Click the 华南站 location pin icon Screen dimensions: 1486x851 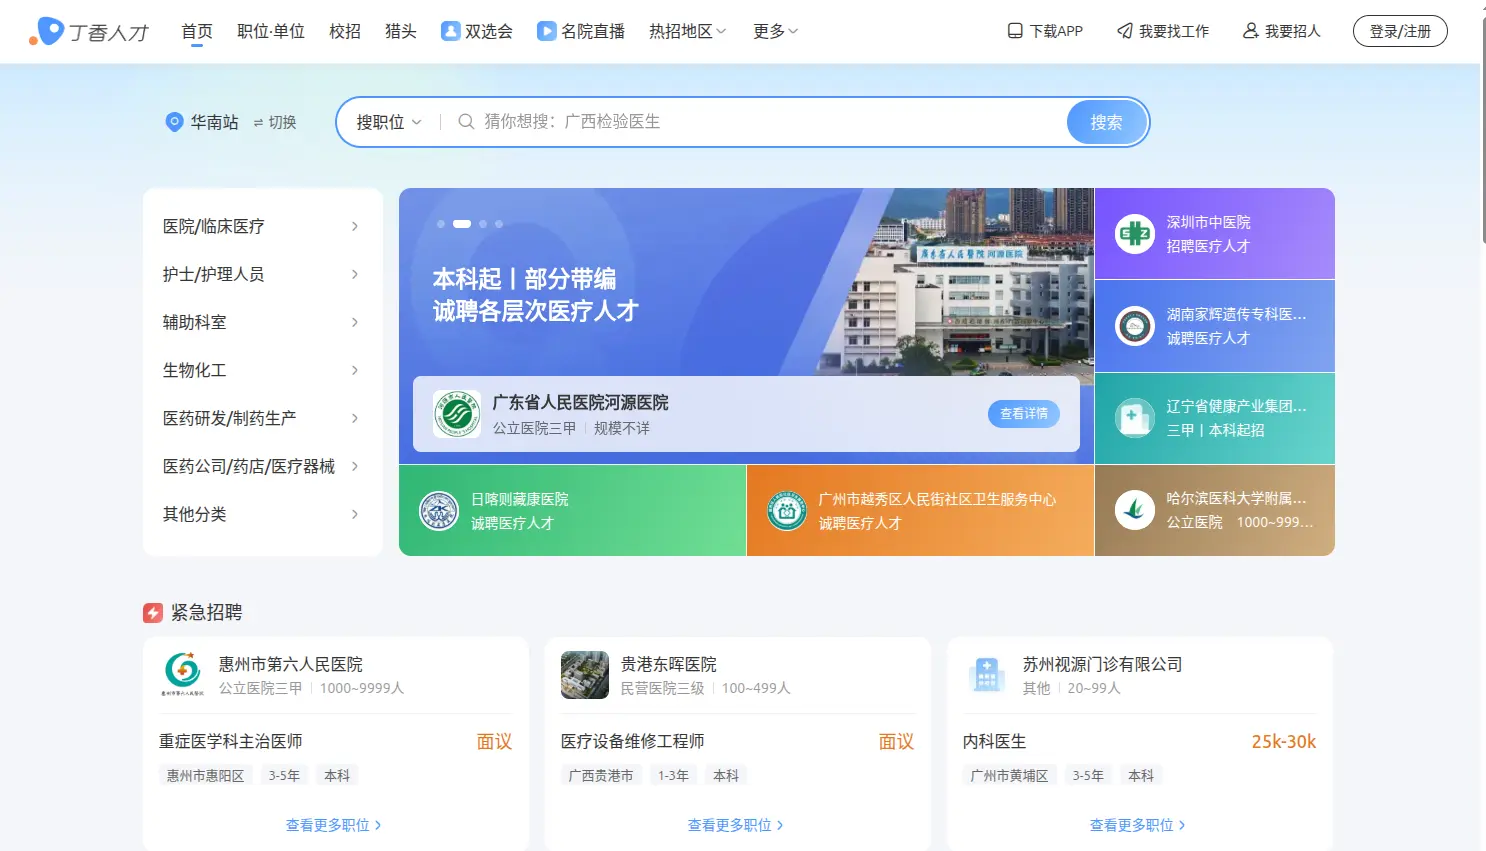tap(174, 122)
